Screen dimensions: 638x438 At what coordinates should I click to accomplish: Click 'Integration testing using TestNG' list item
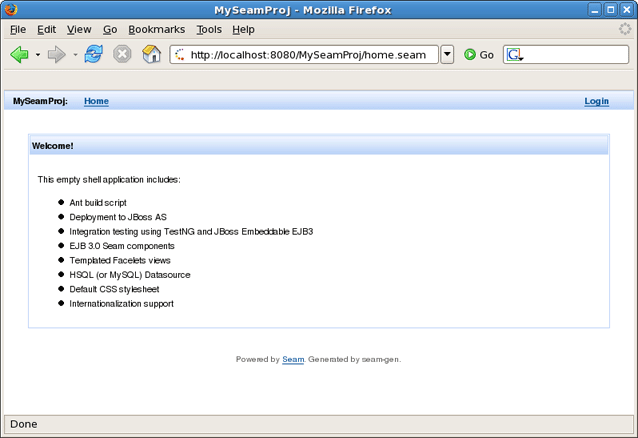191,232
